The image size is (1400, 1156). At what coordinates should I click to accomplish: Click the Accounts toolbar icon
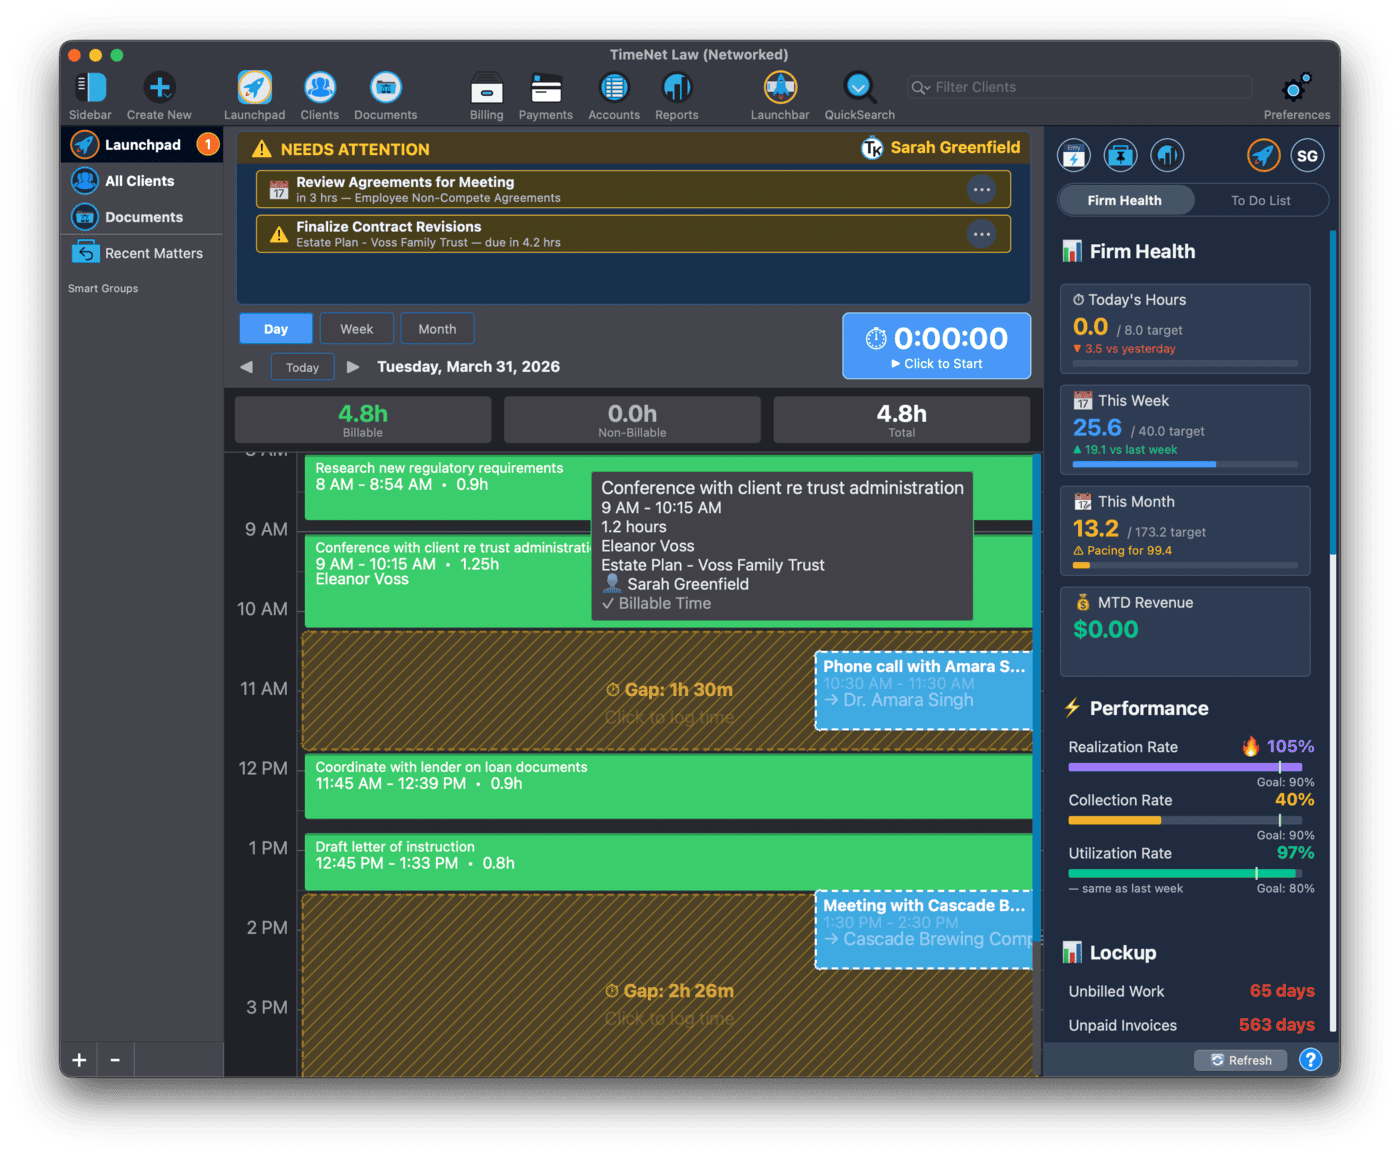(613, 88)
